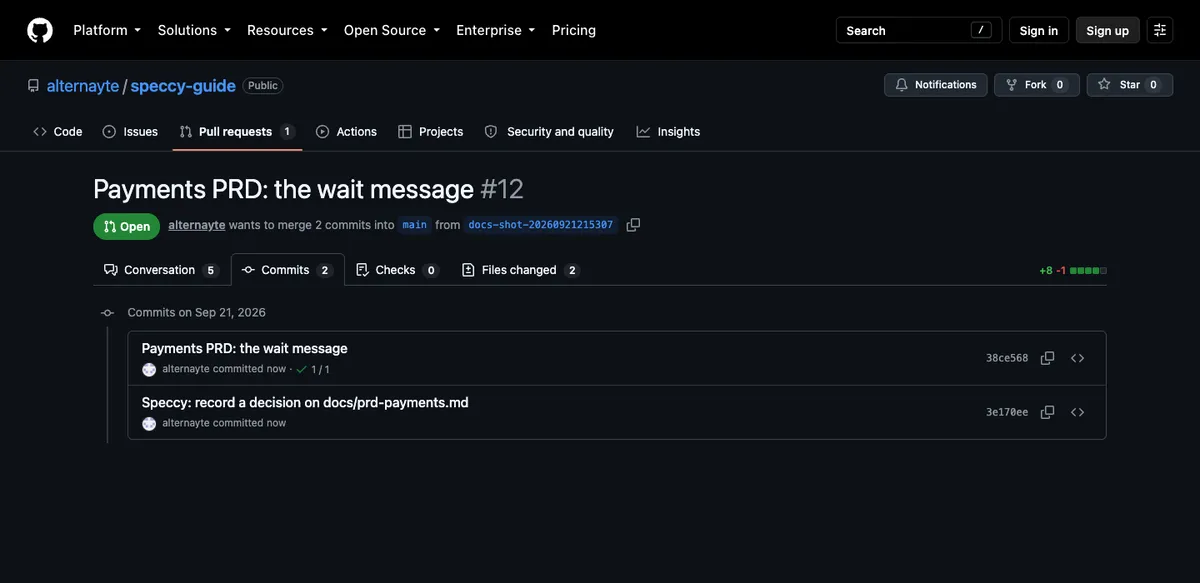Screen dimensions: 1200x583
Task: Select the Commits tab
Action: [x=287, y=270]
